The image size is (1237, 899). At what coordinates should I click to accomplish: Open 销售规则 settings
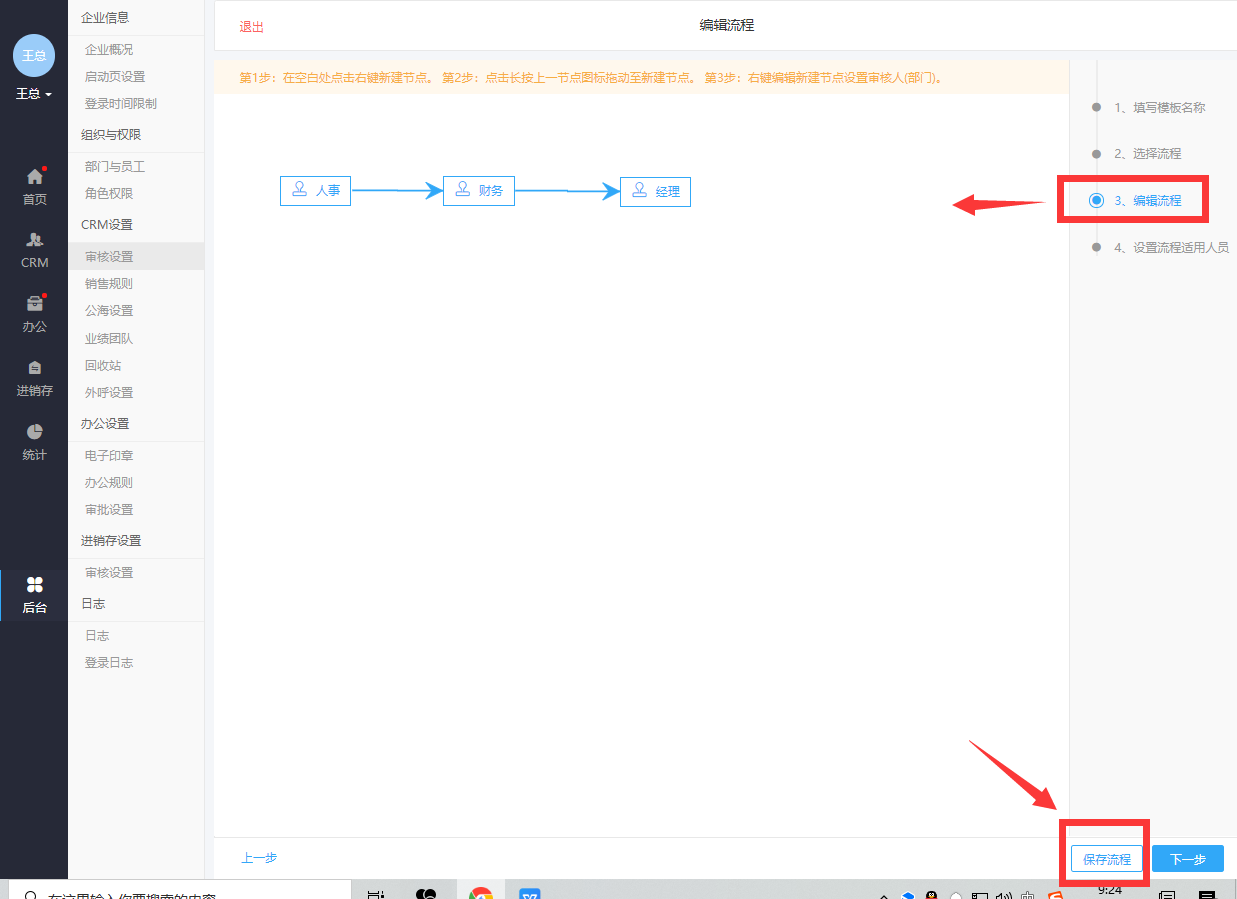pyautogui.click(x=109, y=284)
